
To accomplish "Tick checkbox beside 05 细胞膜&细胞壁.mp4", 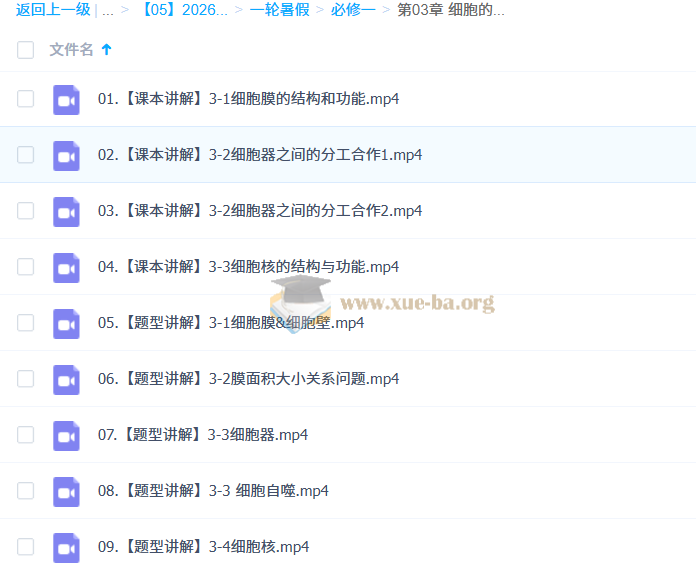I will tap(26, 323).
